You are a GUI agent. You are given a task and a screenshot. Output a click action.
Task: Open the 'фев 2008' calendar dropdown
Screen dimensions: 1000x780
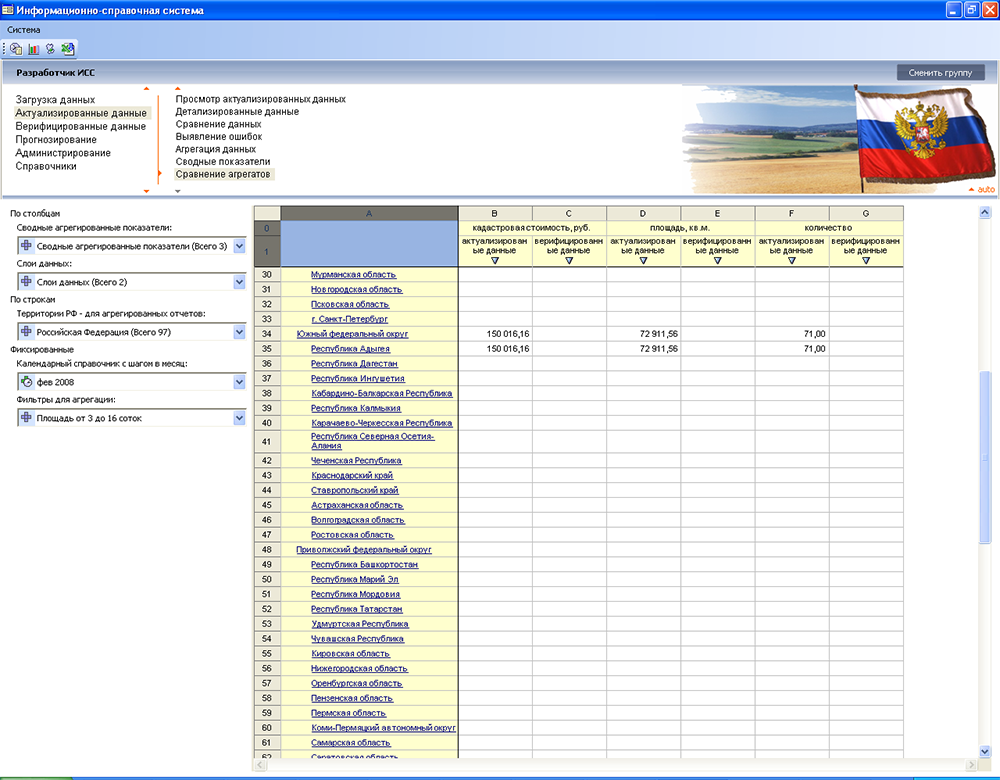239,382
